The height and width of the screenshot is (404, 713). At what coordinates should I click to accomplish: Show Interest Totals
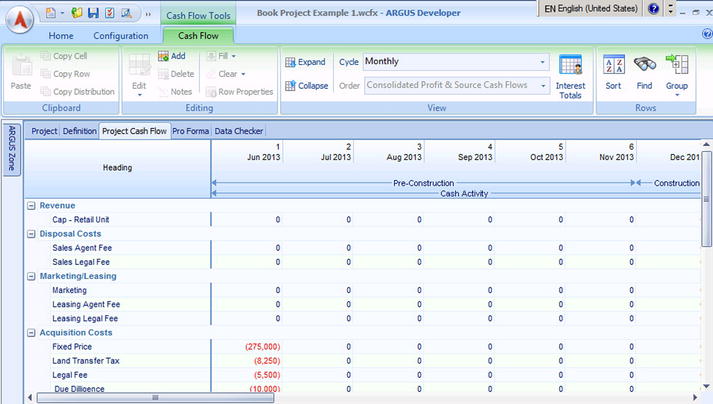pyautogui.click(x=570, y=77)
